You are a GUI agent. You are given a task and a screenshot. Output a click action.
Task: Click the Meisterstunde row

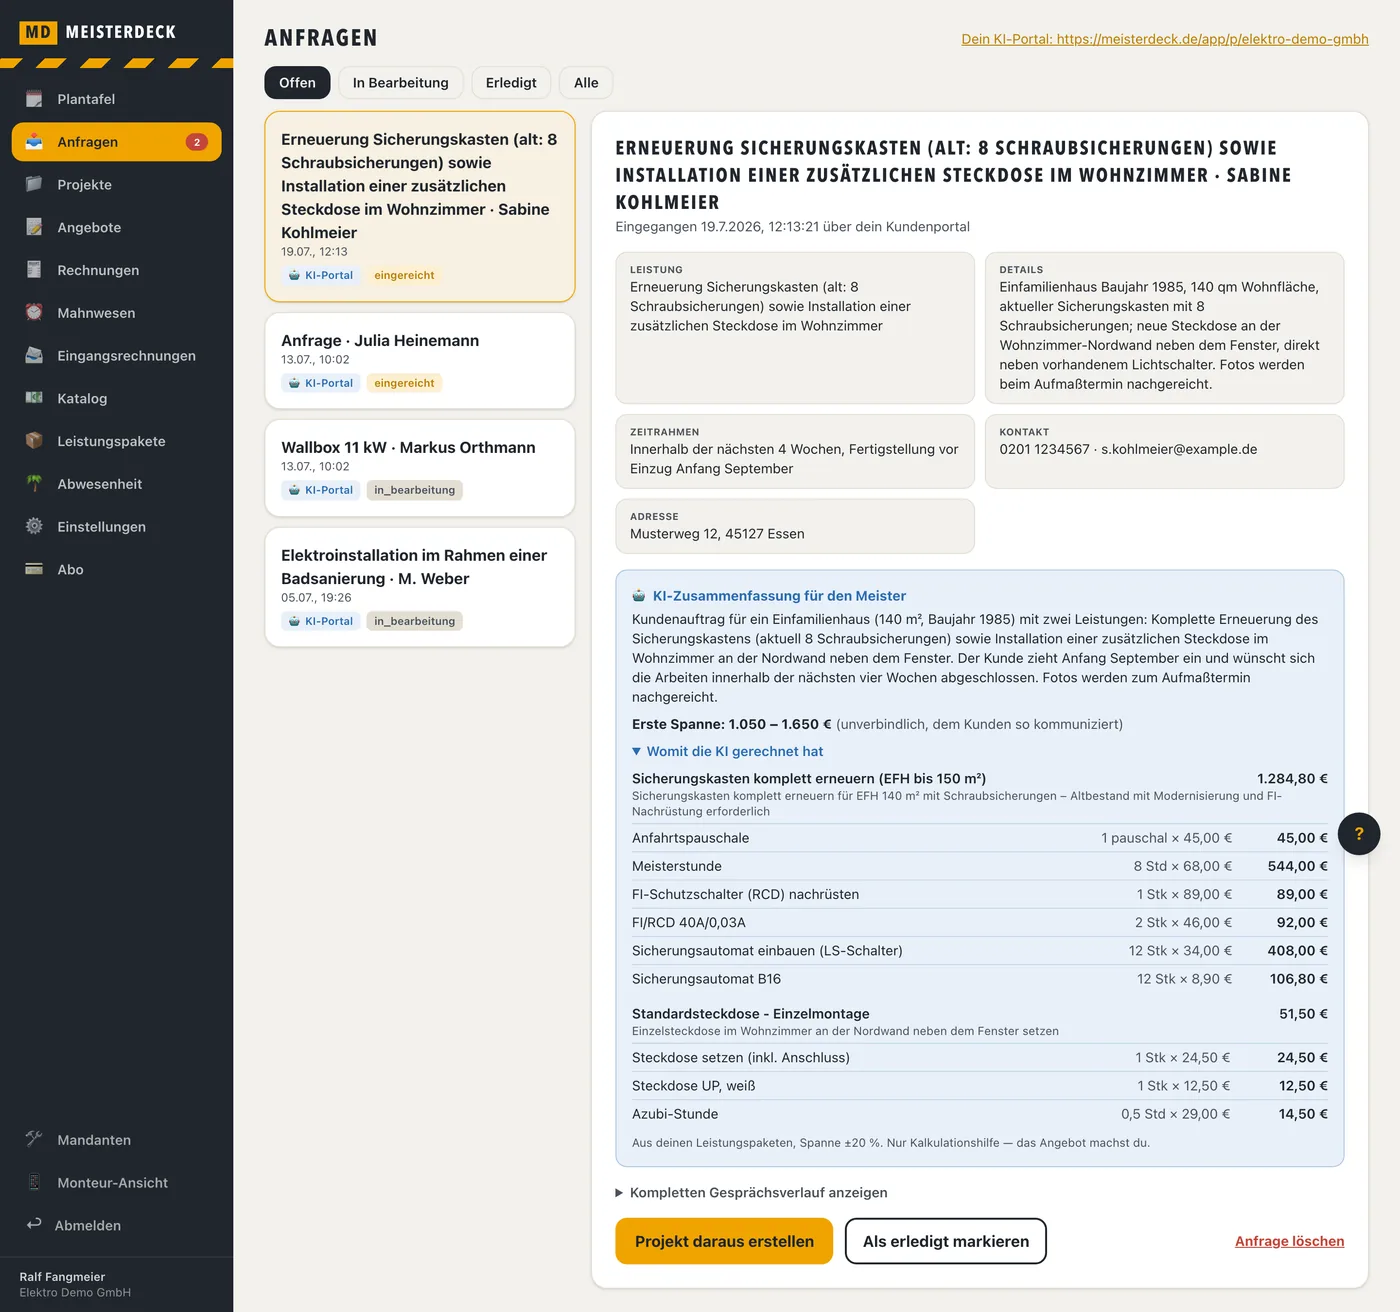[980, 866]
